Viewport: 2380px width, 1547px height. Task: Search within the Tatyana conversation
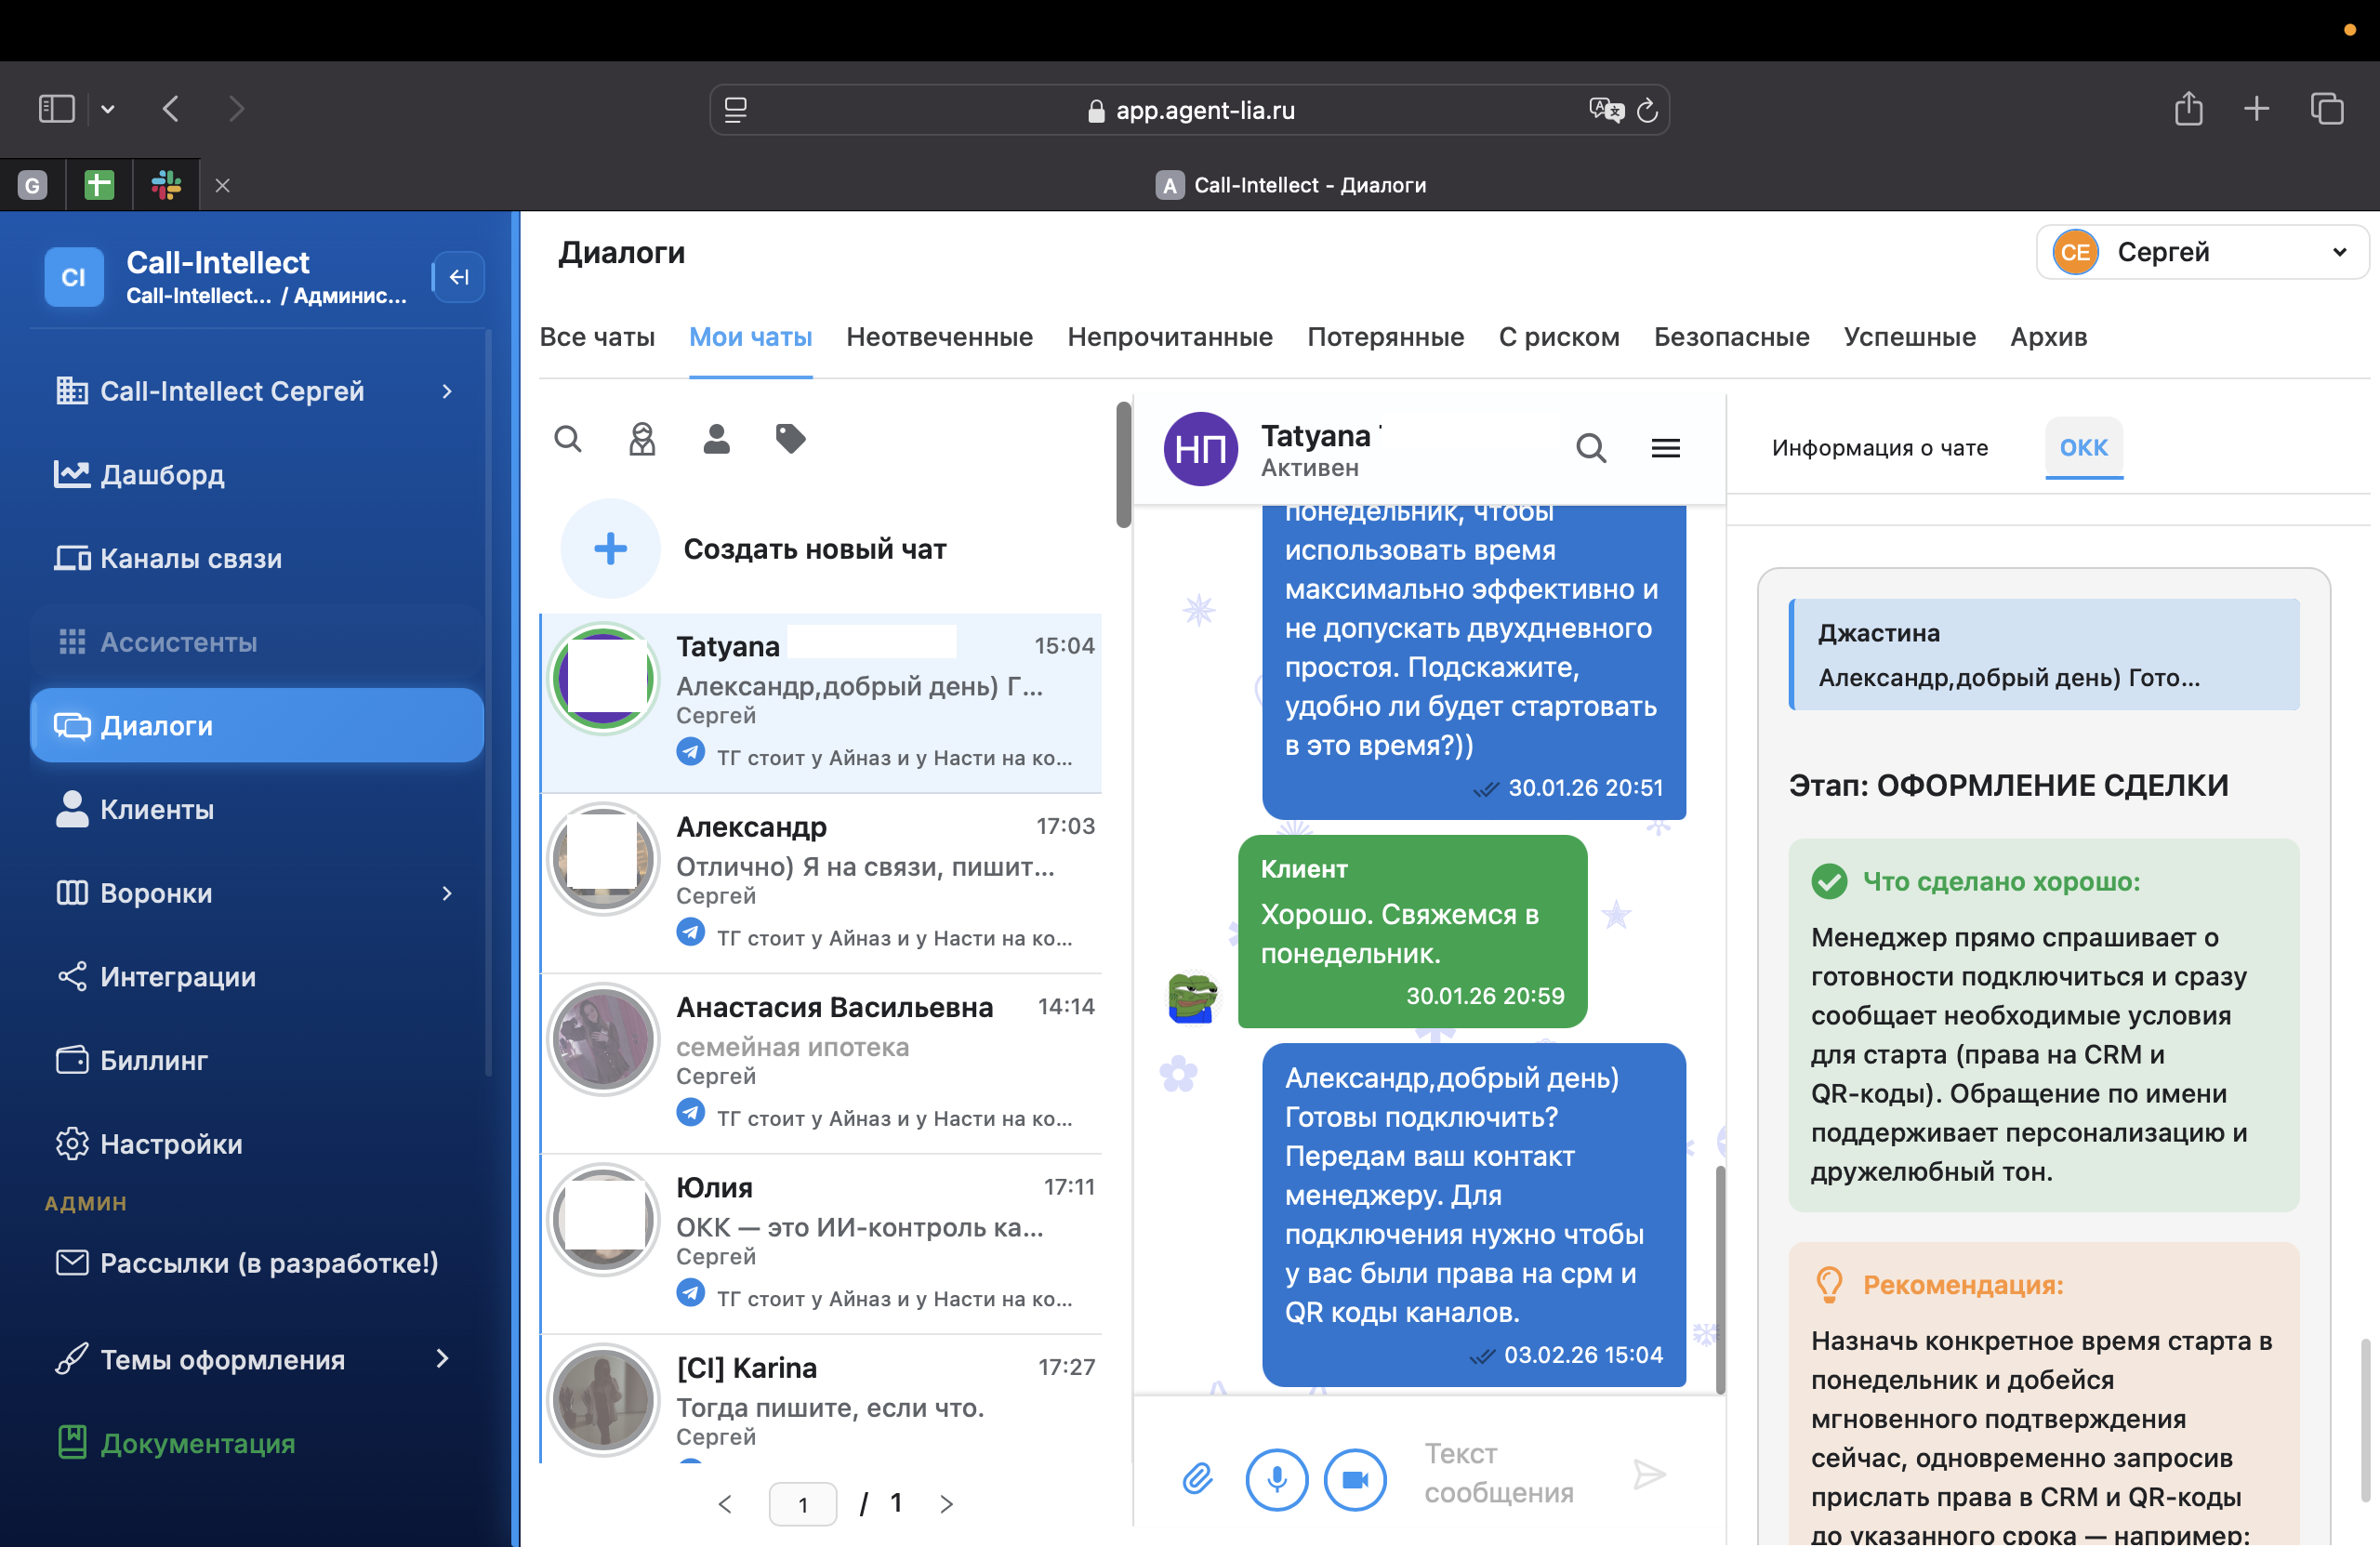(x=1591, y=448)
